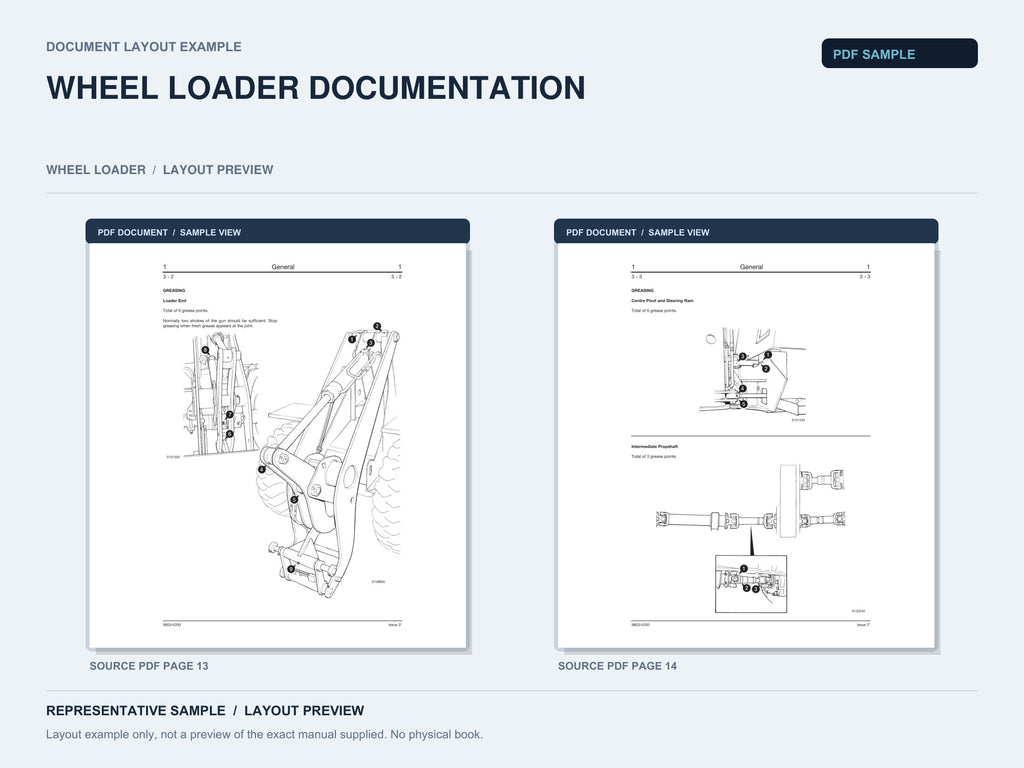Viewport: 1024px width, 768px height.
Task: Click the PDF SAMPLE badge
Action: click(x=899, y=54)
